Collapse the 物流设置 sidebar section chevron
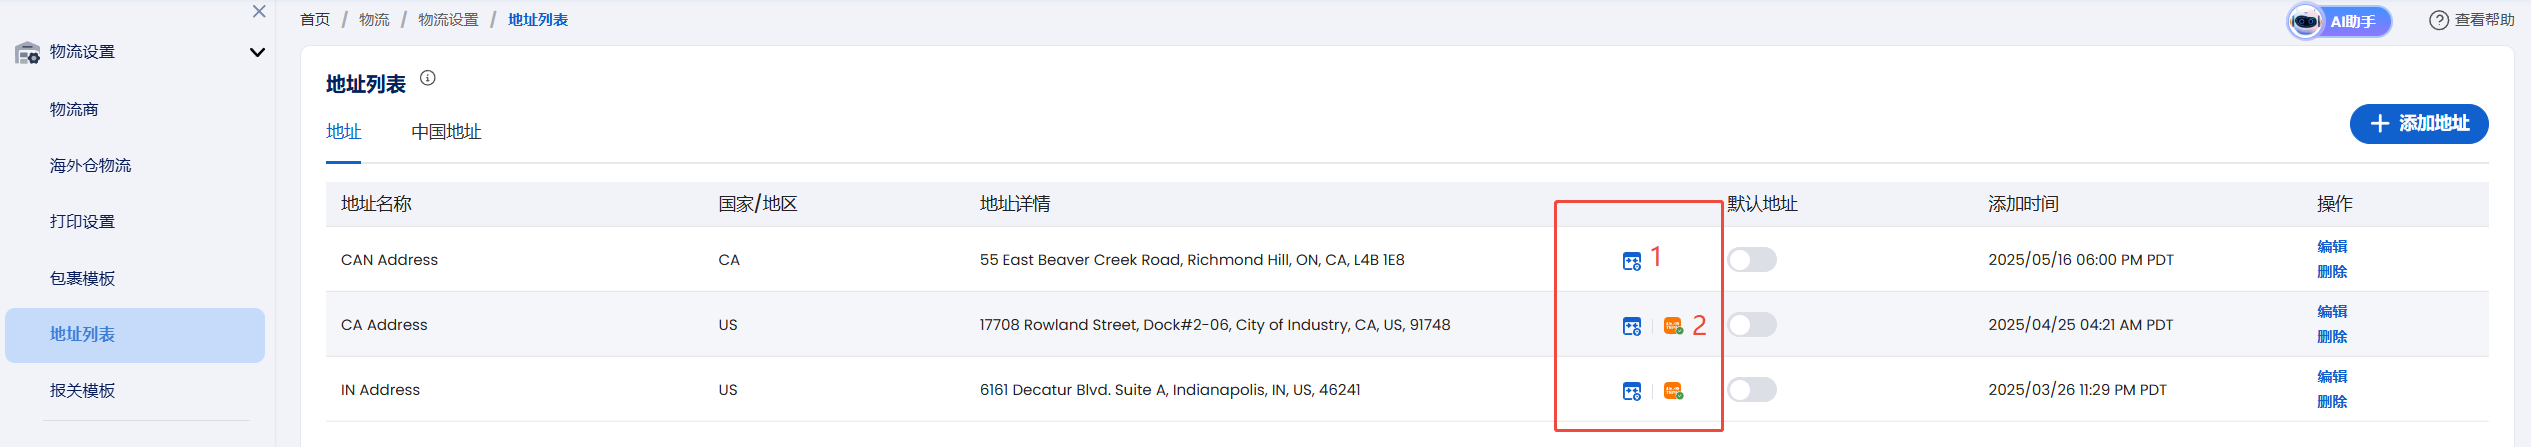The image size is (2531, 447). click(257, 52)
